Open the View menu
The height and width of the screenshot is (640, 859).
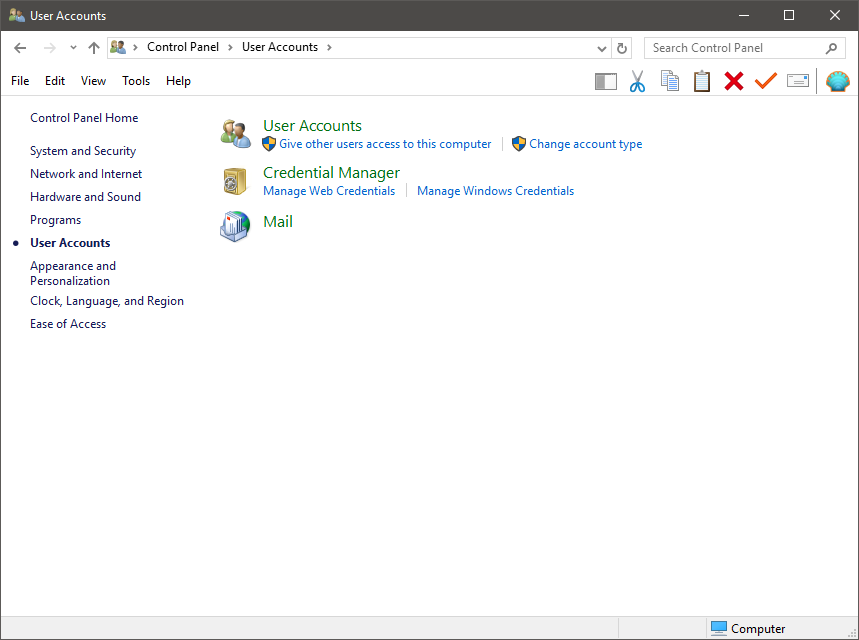[x=93, y=81]
